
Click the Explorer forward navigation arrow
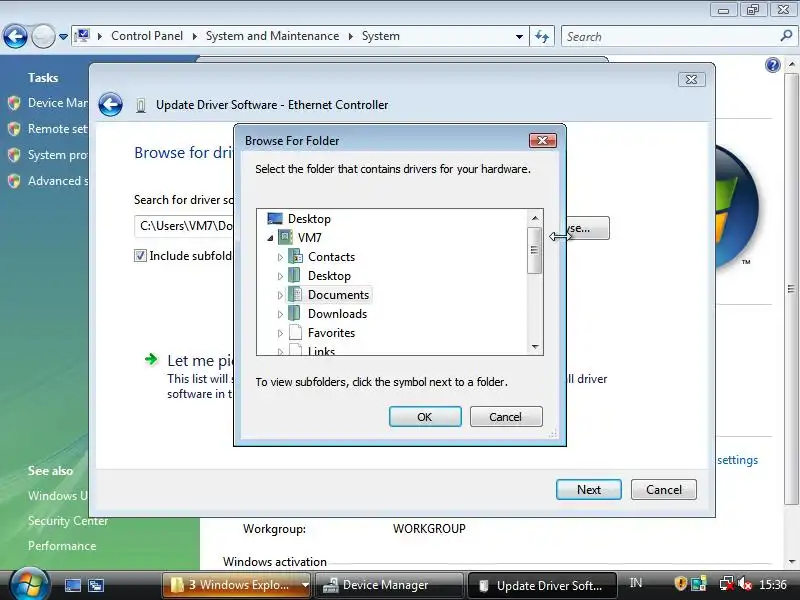[43, 37]
